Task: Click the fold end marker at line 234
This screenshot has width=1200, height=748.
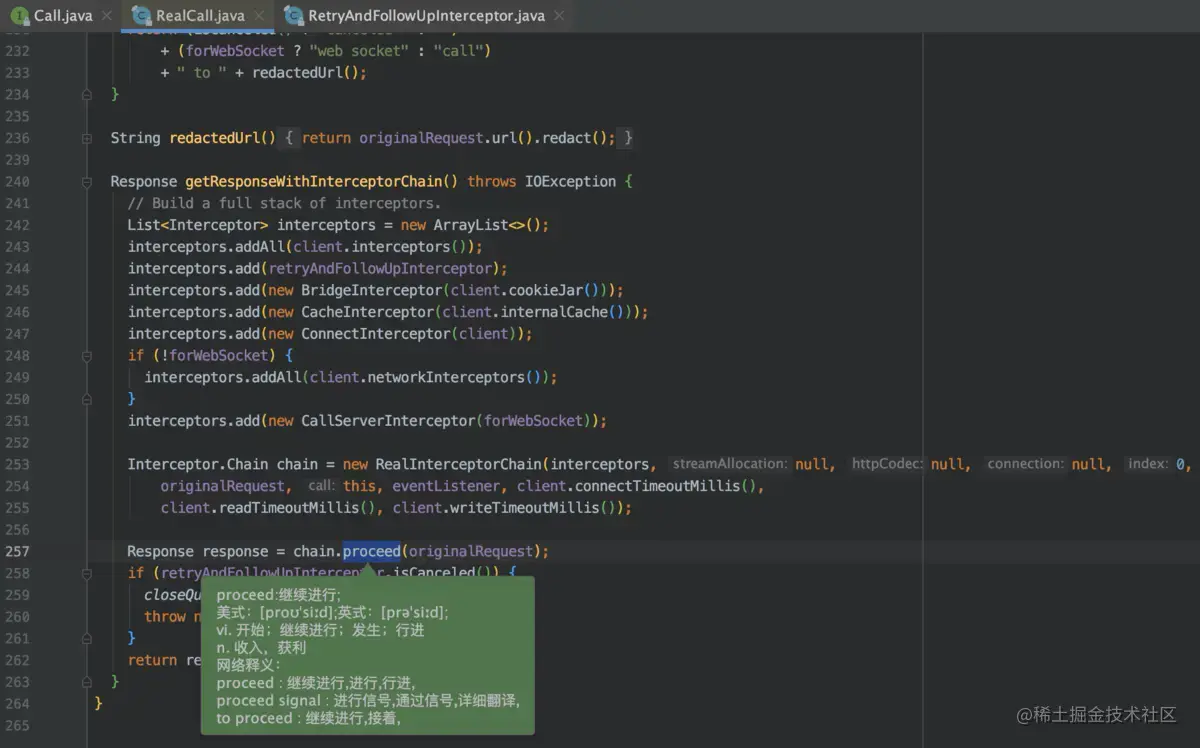Action: point(87,94)
